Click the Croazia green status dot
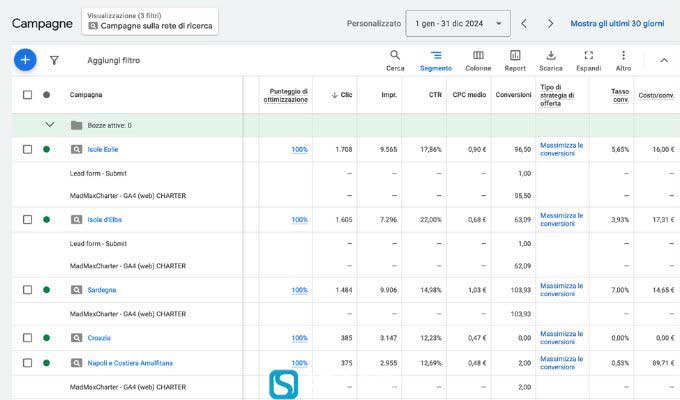The width and height of the screenshot is (680, 400). pos(46,338)
